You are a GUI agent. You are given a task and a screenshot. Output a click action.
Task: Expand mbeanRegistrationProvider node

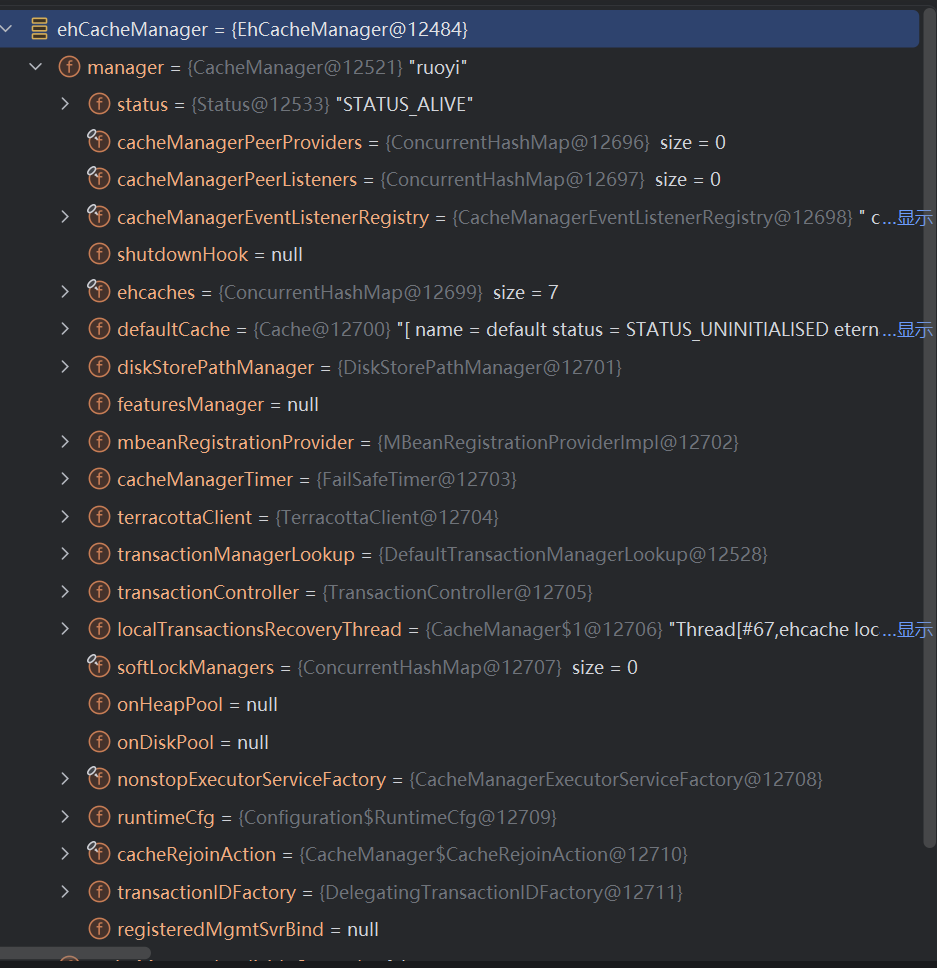pos(65,441)
